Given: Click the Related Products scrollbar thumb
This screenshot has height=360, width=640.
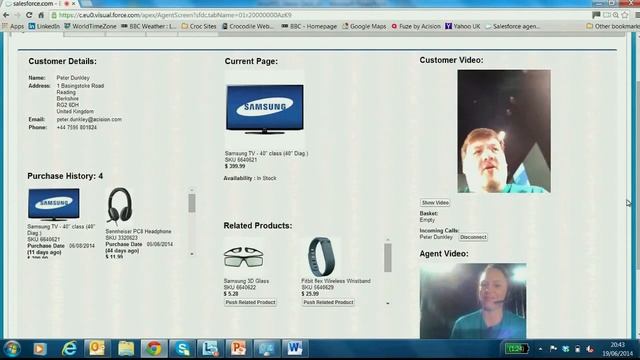Looking at the screenshot, I should tap(388, 258).
